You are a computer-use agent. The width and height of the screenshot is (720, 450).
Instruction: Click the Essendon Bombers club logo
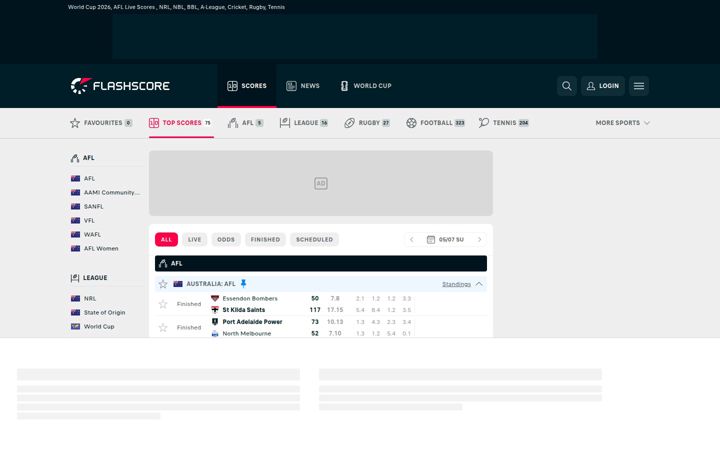click(214, 298)
